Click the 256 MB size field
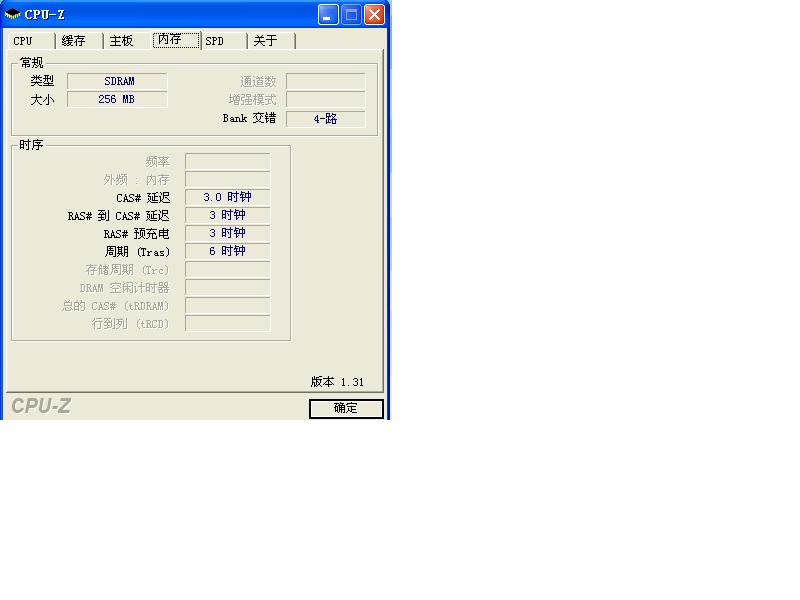The height and width of the screenshot is (600, 800). pos(117,99)
